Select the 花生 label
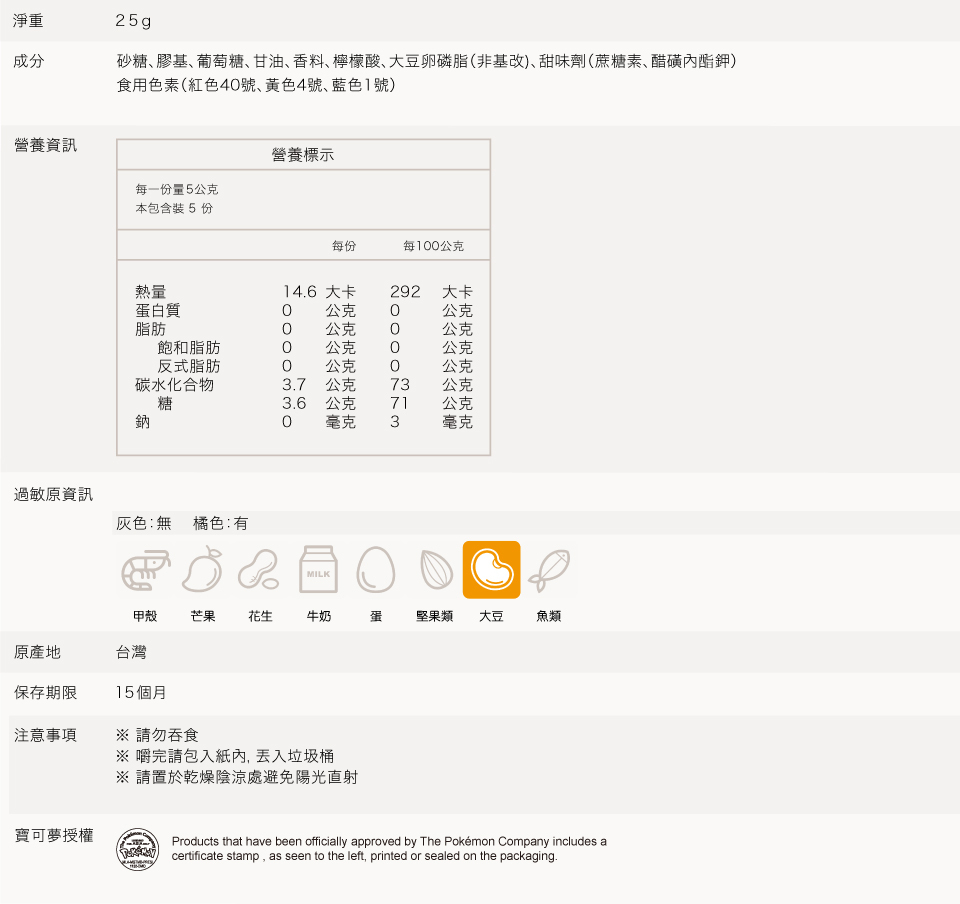This screenshot has height=904, width=960. pyautogui.click(x=260, y=616)
